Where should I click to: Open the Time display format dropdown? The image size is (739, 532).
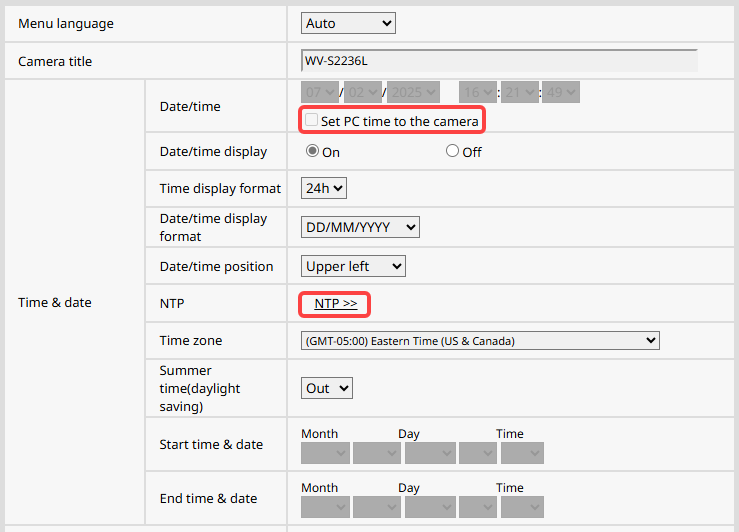point(323,187)
